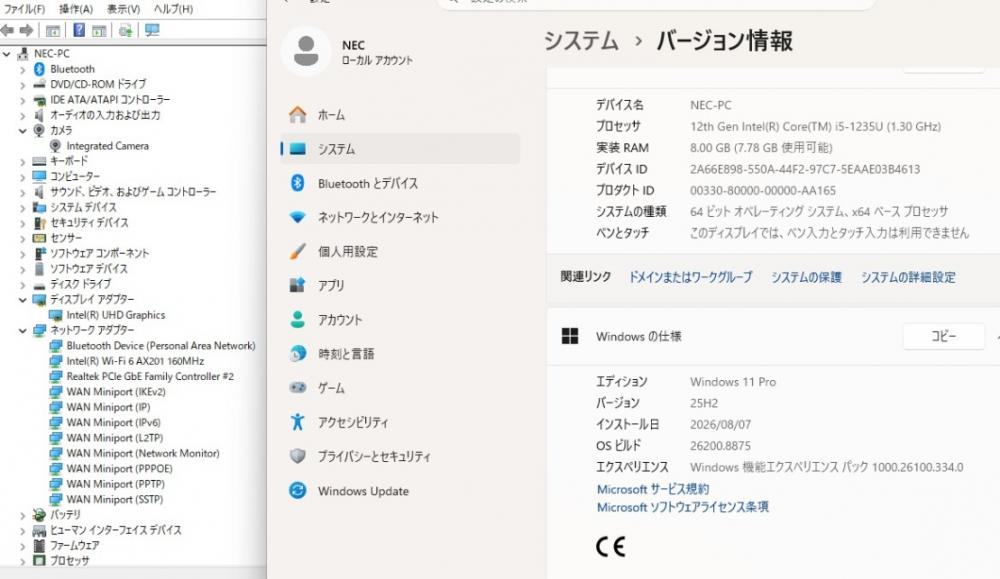Select the ヒューマン インターフェイス デバイス category
Viewport: 1000px width, 579px height.
click(x=115, y=531)
